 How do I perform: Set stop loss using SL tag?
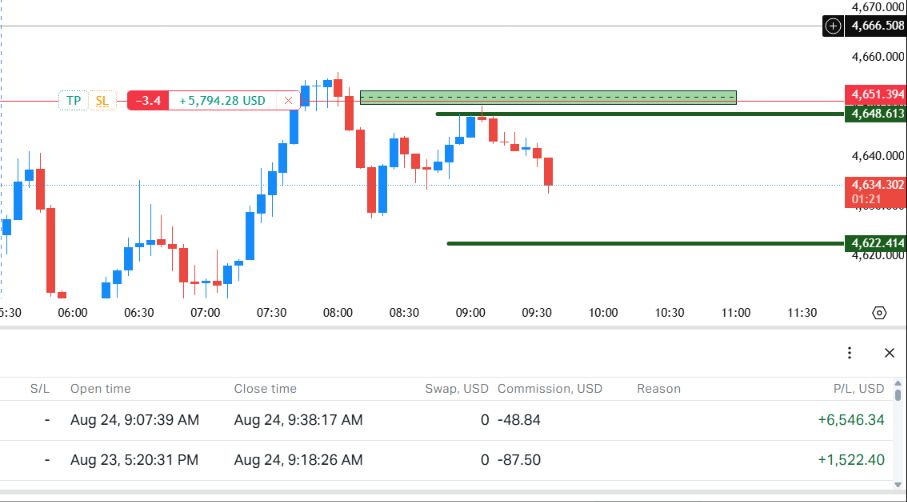(102, 101)
